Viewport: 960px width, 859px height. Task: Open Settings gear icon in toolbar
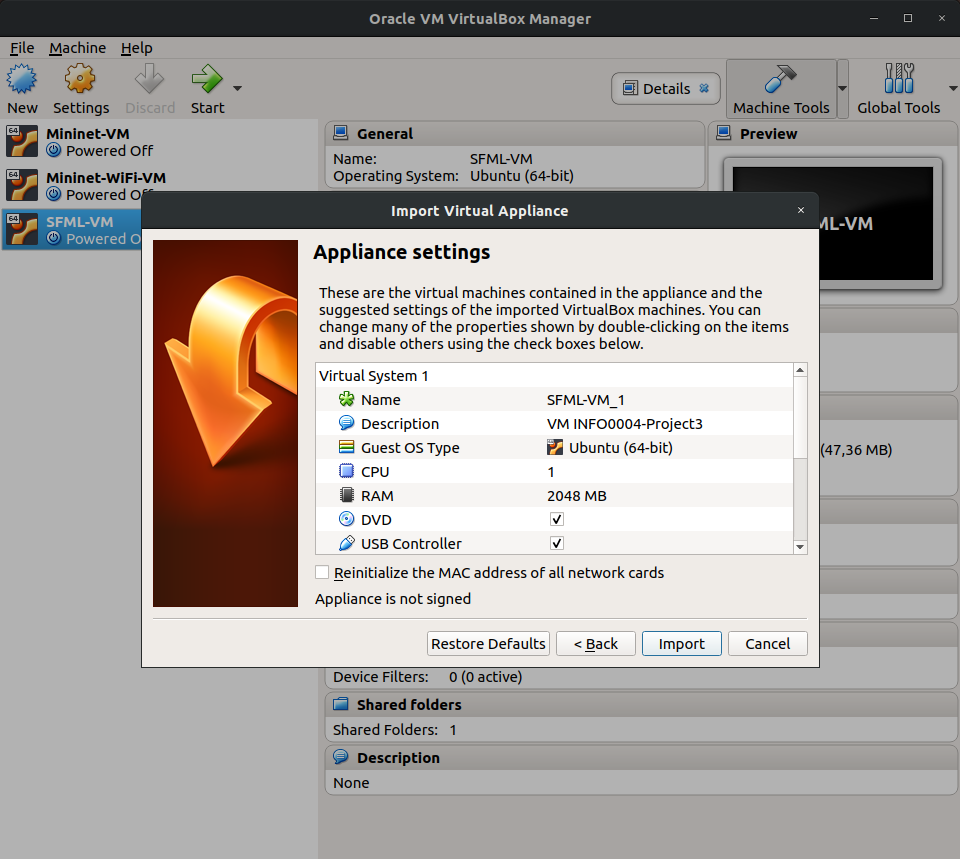point(80,80)
